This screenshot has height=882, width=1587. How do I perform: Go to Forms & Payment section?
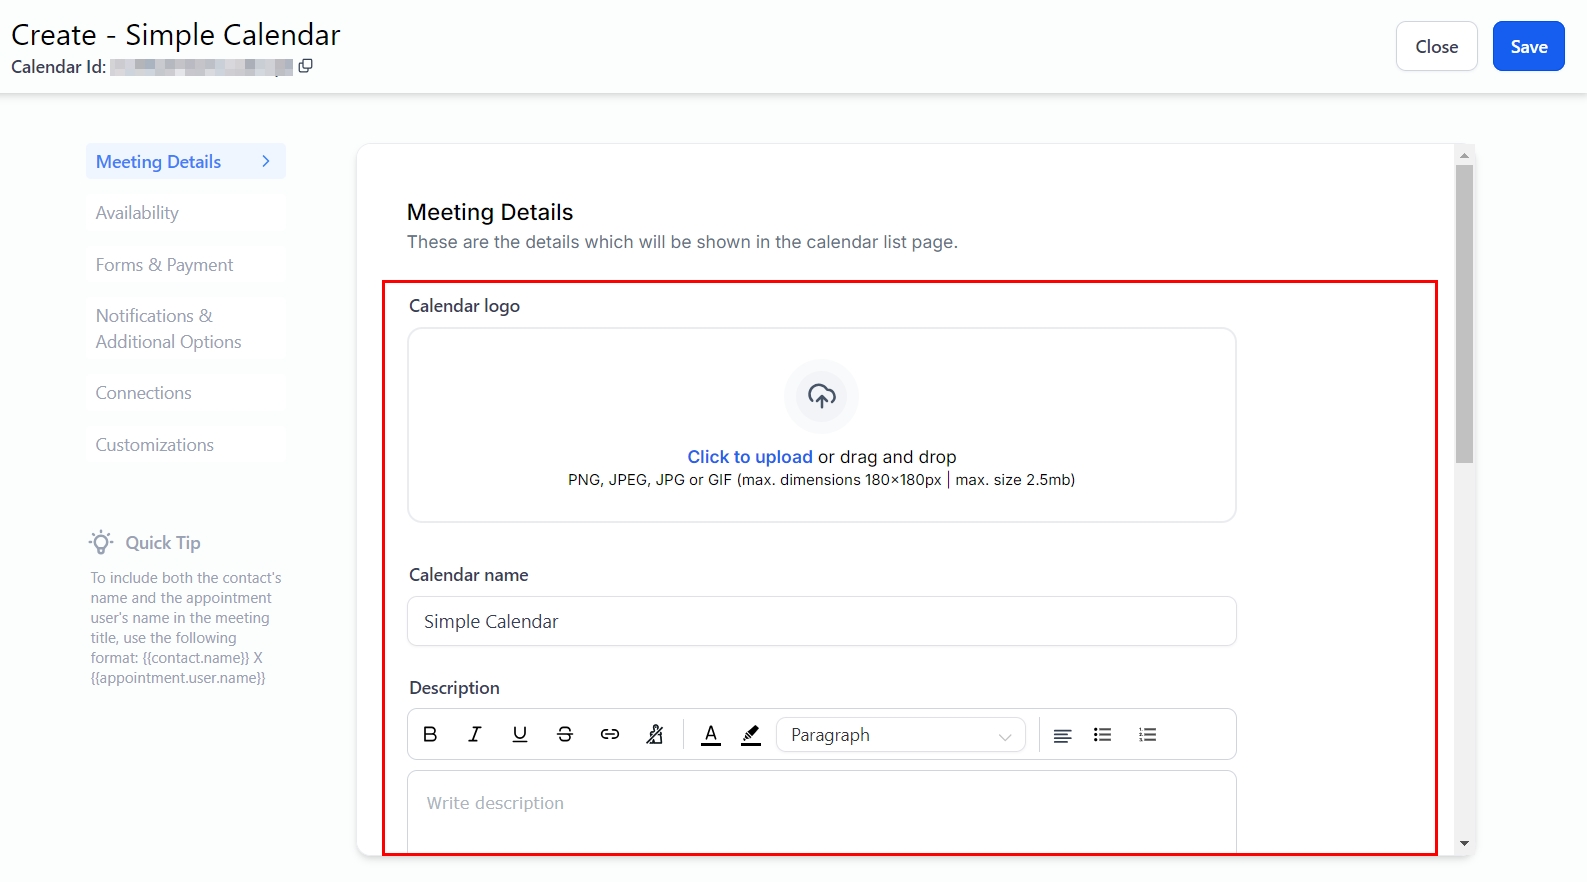pyautogui.click(x=164, y=265)
